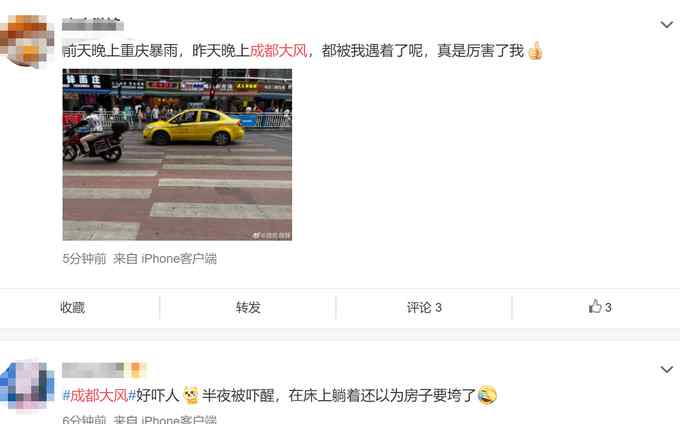The height and width of the screenshot is (424, 680).
Task: Click the orange badge beside second username
Action: point(136,370)
